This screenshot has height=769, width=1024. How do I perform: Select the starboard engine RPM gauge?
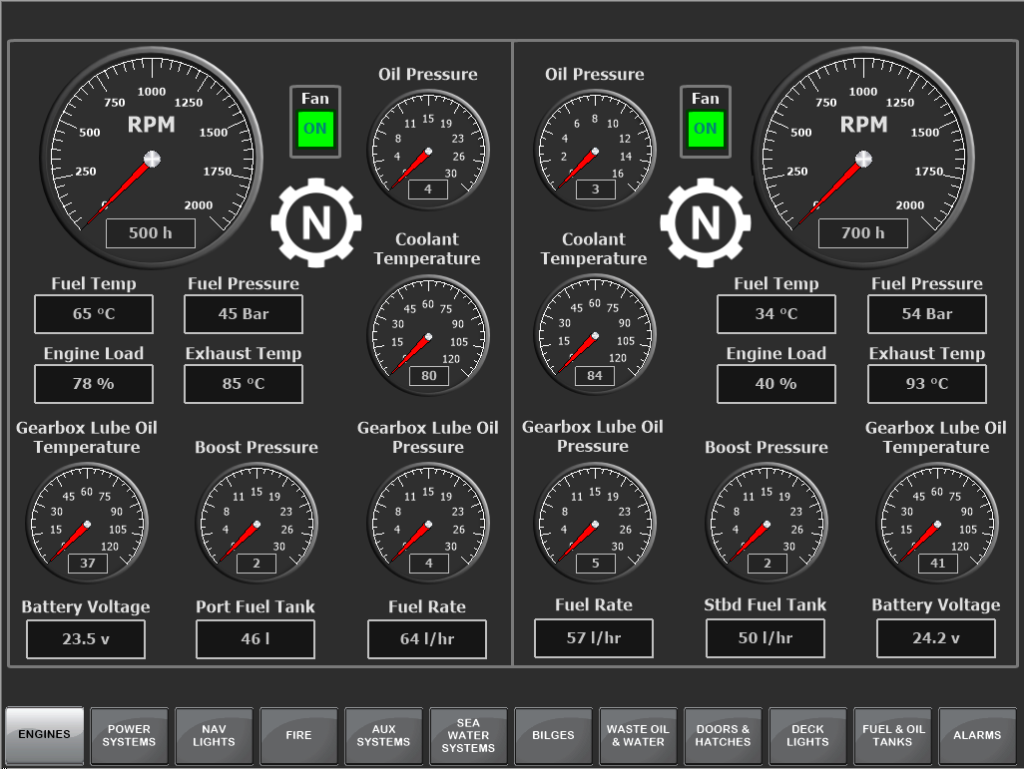coord(863,158)
